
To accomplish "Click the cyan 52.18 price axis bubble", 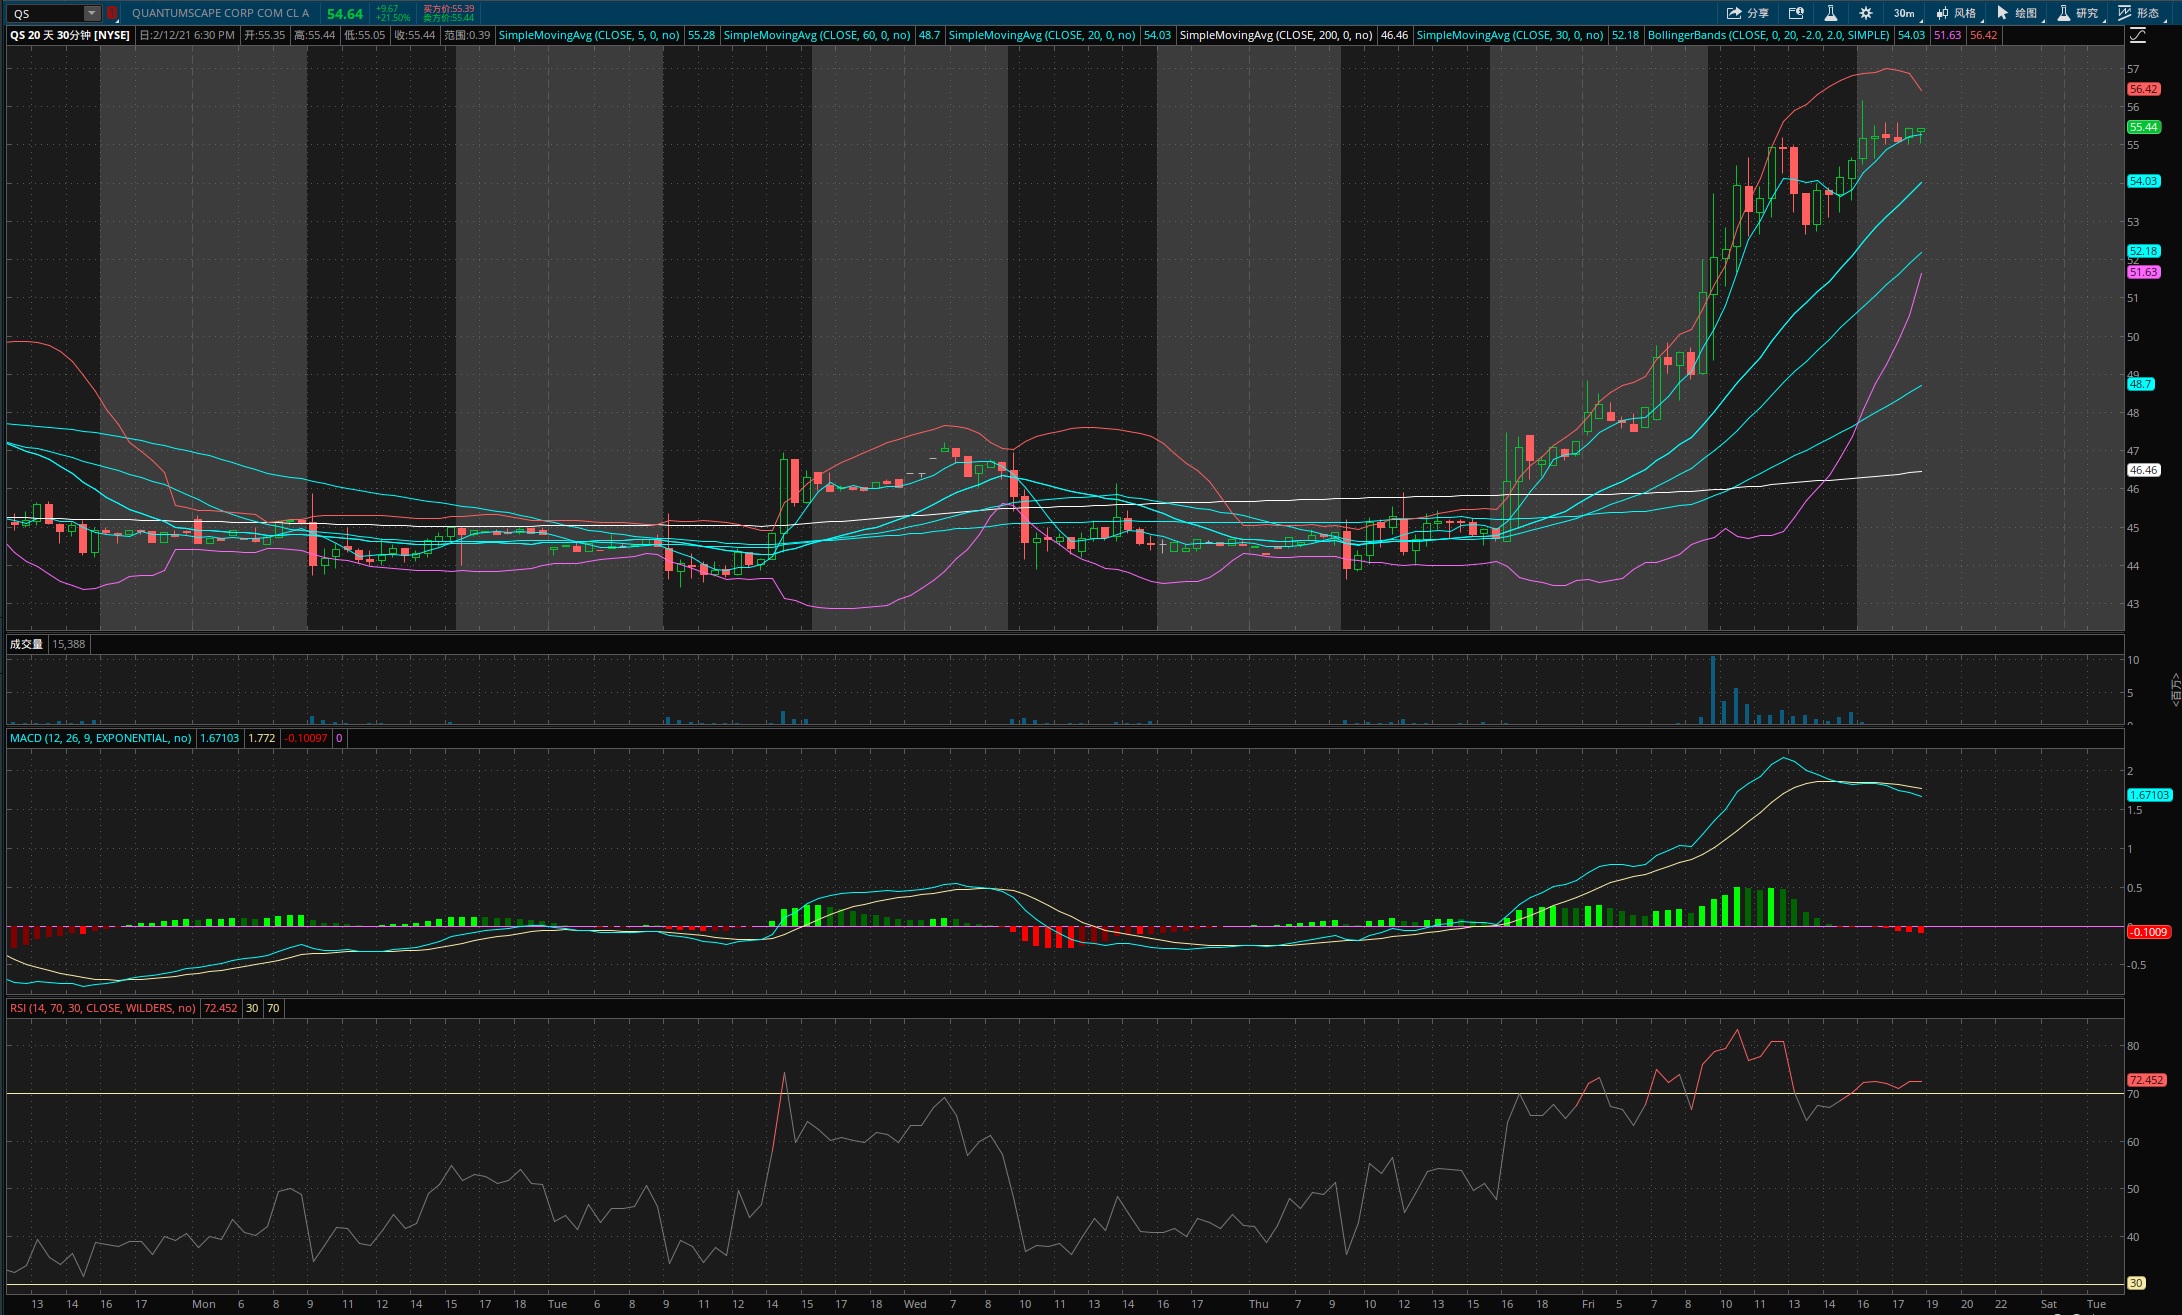I will coord(2144,251).
